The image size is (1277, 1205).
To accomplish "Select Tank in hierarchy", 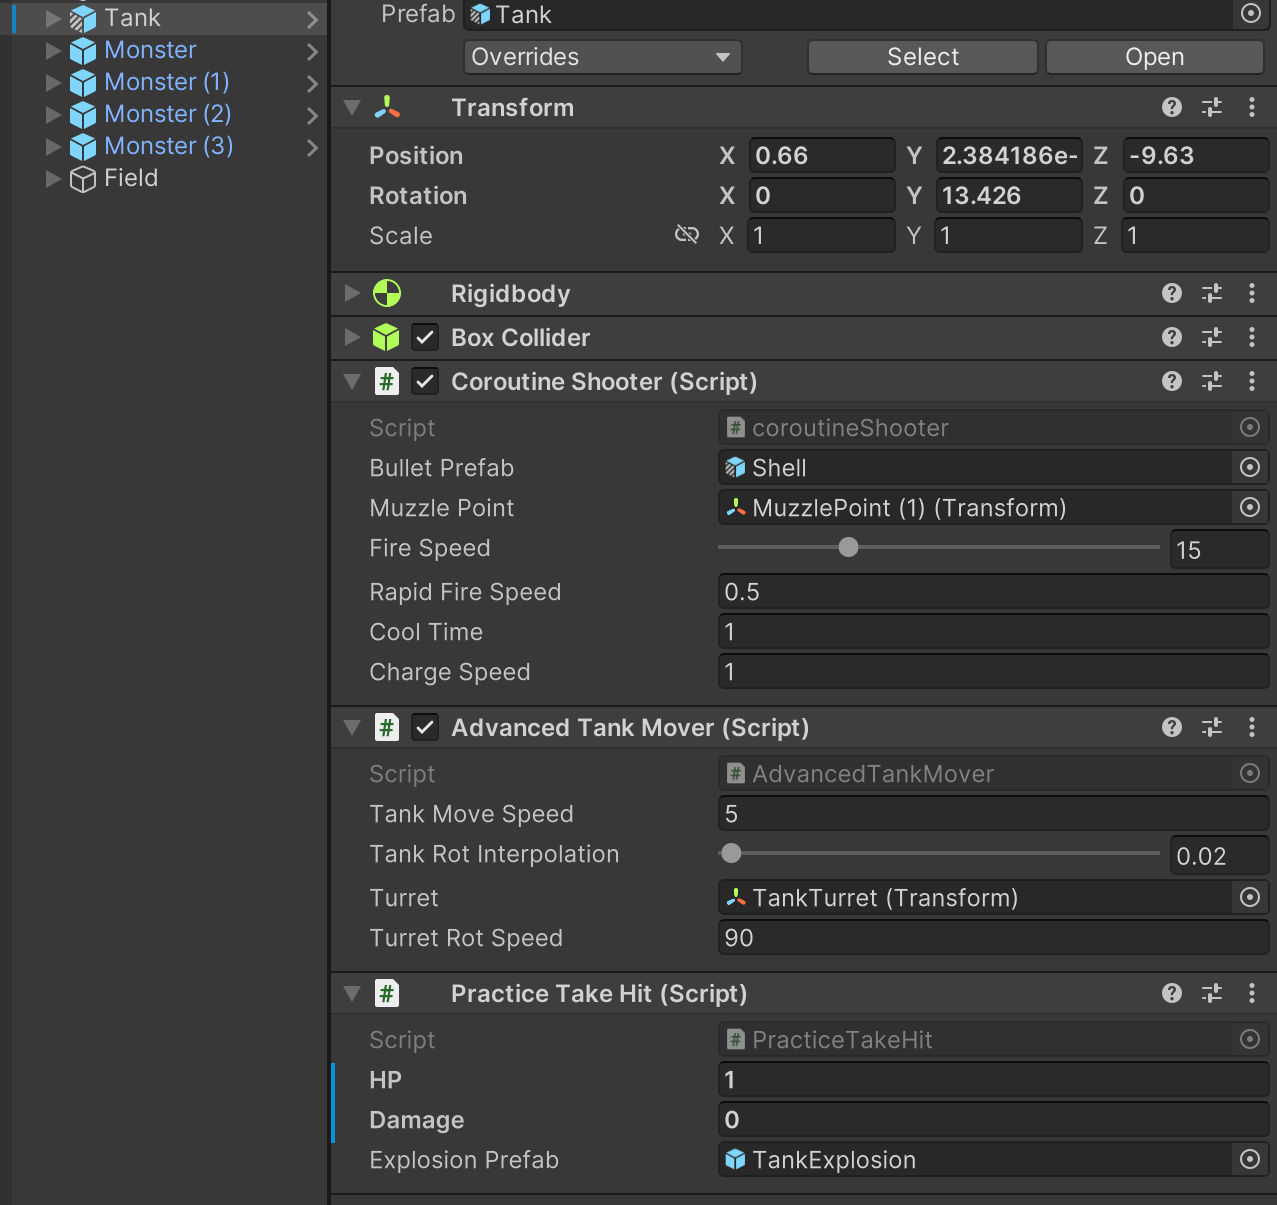I will 132,18.
